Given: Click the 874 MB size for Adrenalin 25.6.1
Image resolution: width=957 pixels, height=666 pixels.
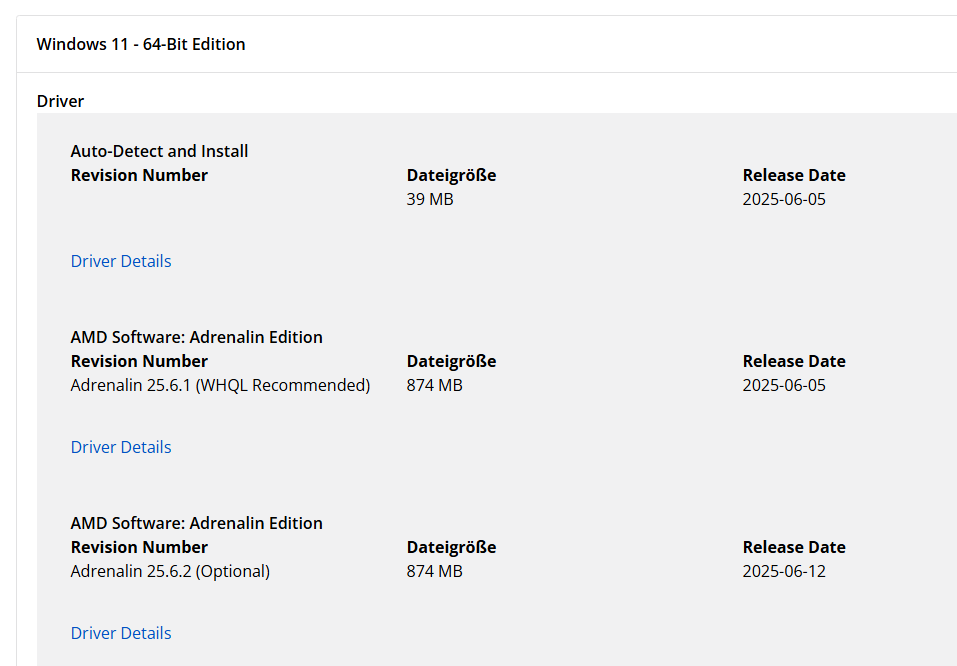Looking at the screenshot, I should (x=434, y=385).
